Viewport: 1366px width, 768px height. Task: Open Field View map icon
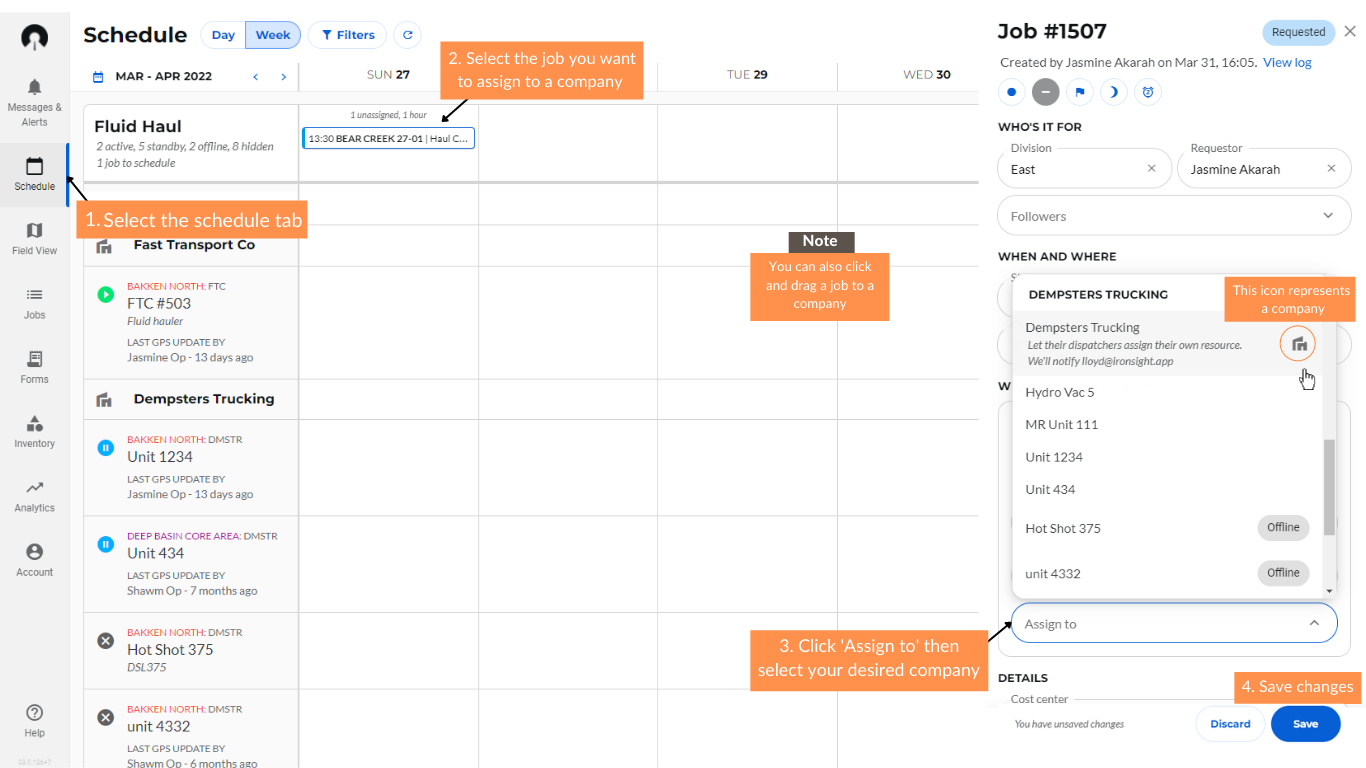34,231
